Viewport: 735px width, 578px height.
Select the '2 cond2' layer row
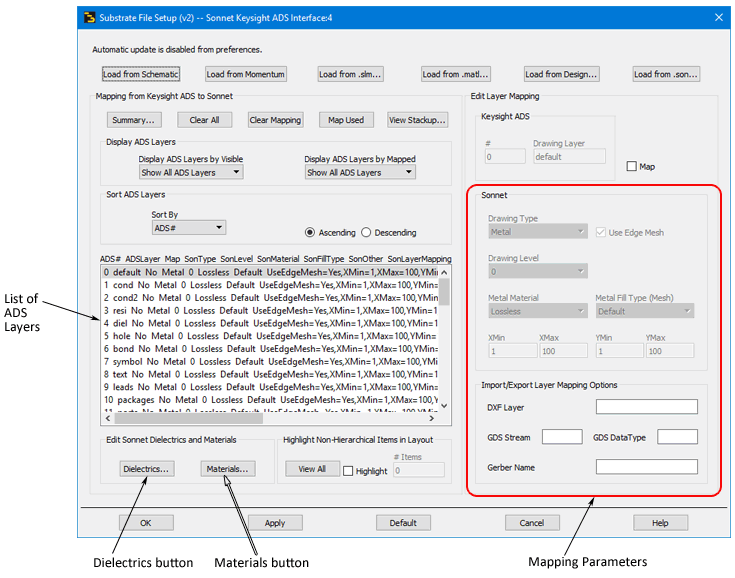coord(270,298)
